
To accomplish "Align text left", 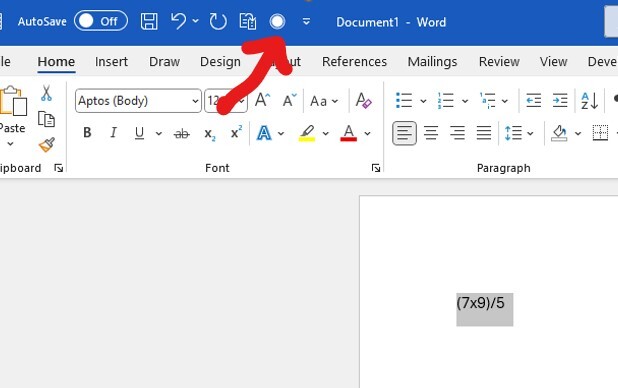I will click(404, 133).
